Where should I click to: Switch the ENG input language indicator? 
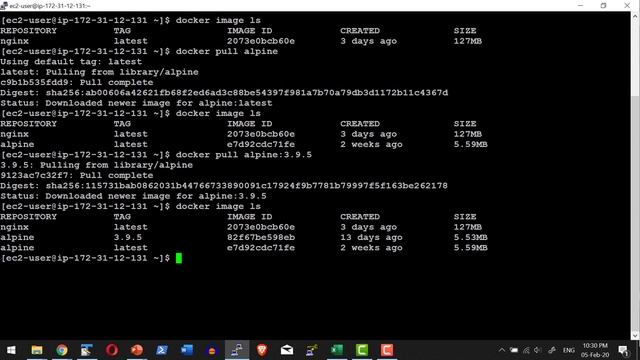click(569, 350)
